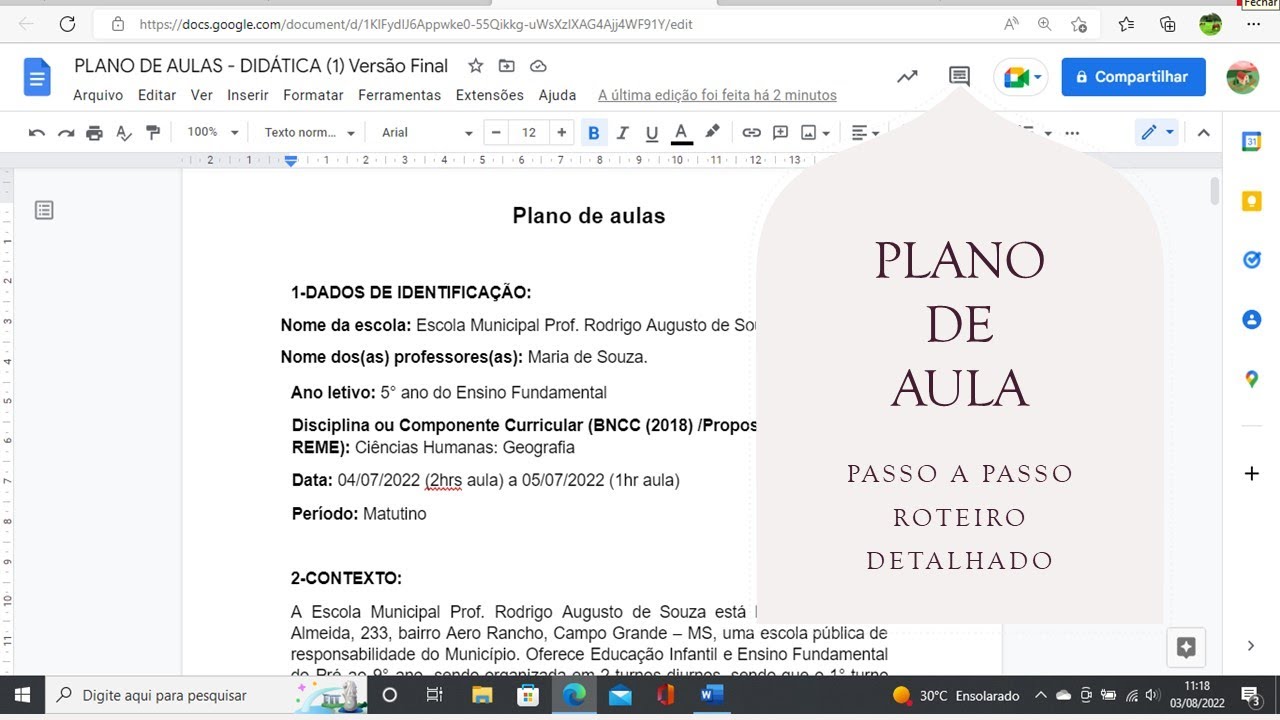Image resolution: width=1280 pixels, height=720 pixels.
Task: Open the zoom level 100% dropdown
Action: click(213, 132)
